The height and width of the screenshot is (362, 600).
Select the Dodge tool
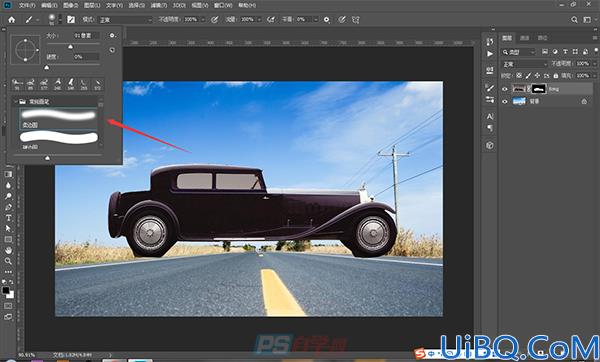point(8,196)
